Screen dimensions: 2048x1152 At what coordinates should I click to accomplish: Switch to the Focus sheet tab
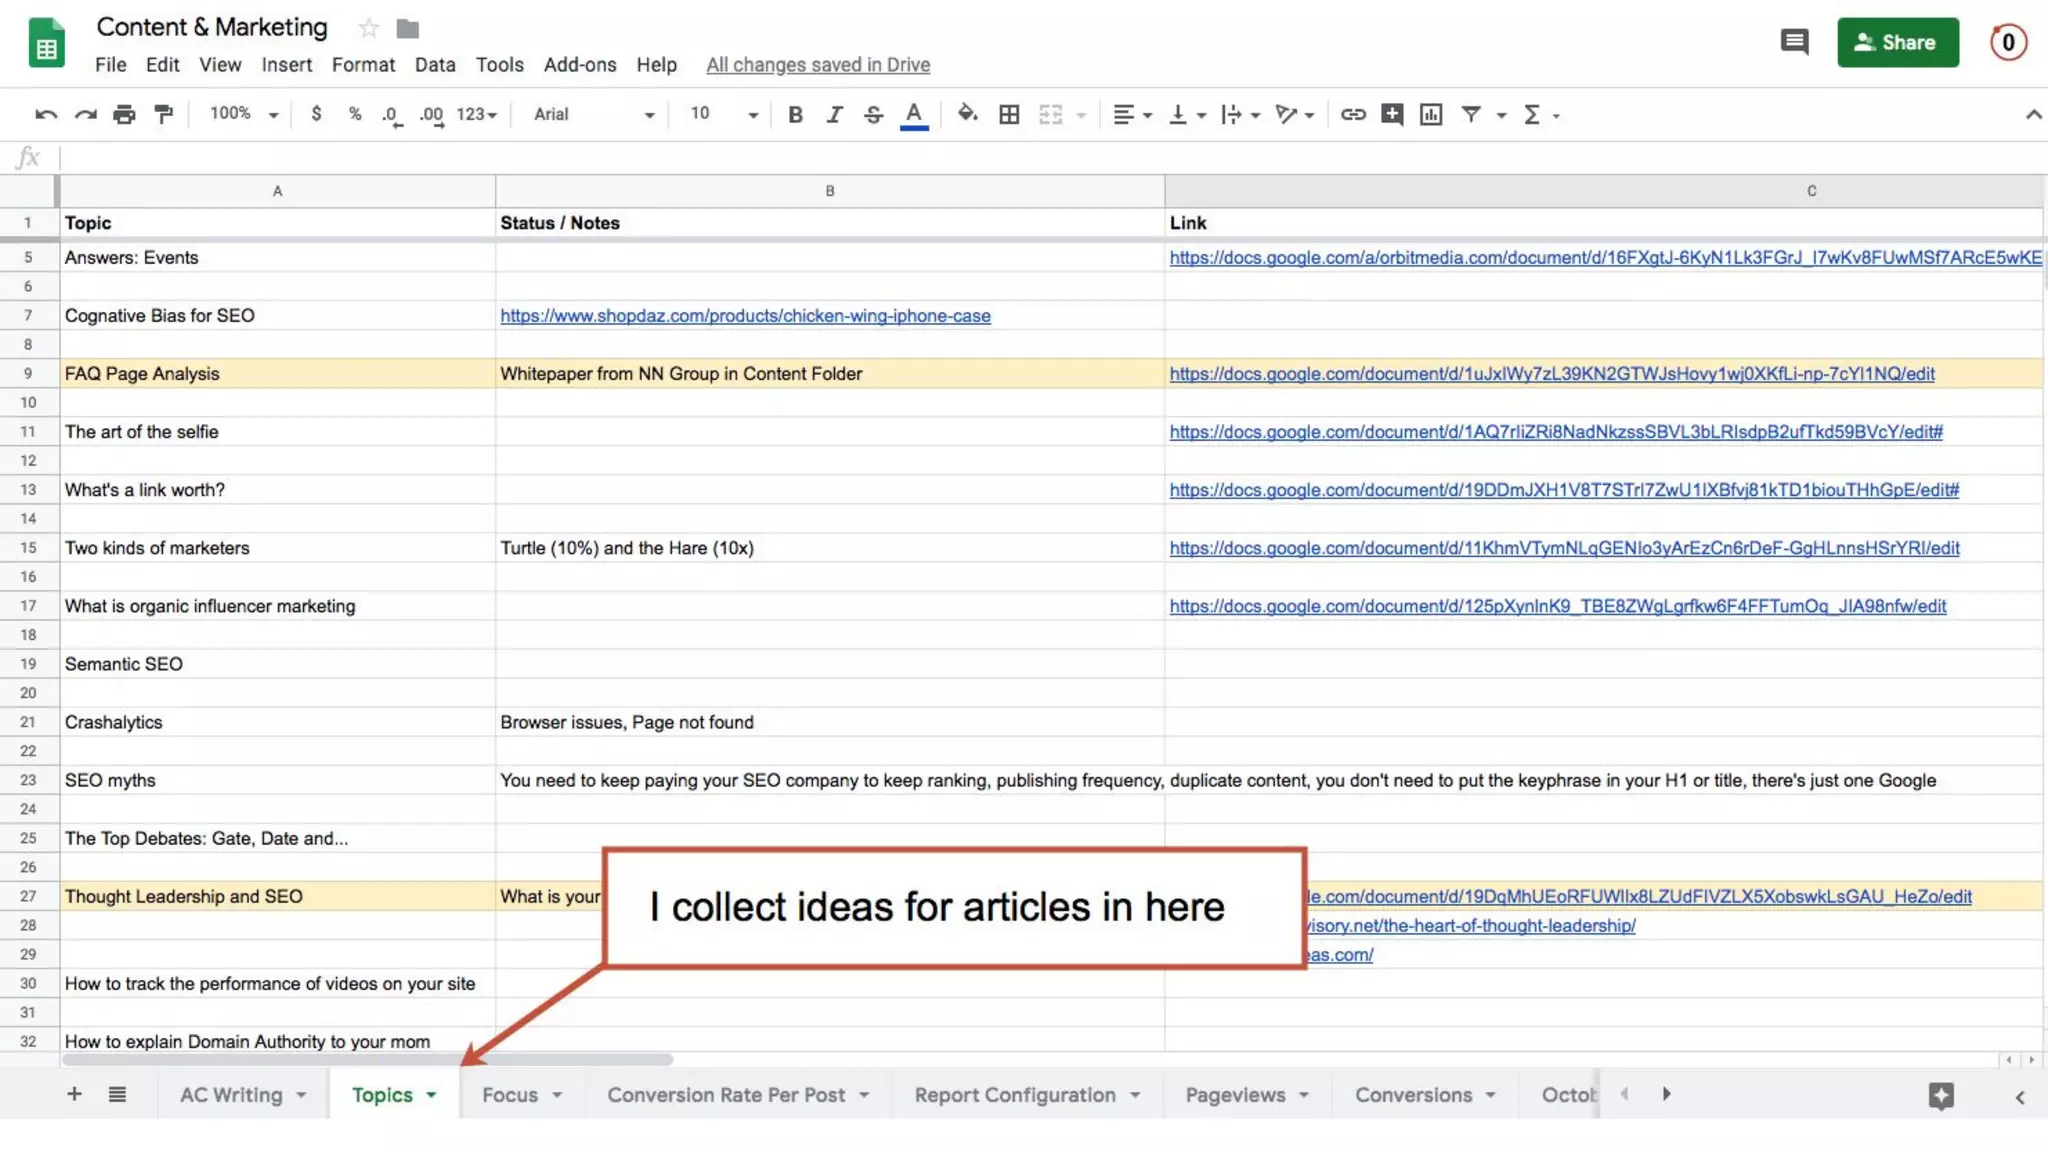point(510,1095)
